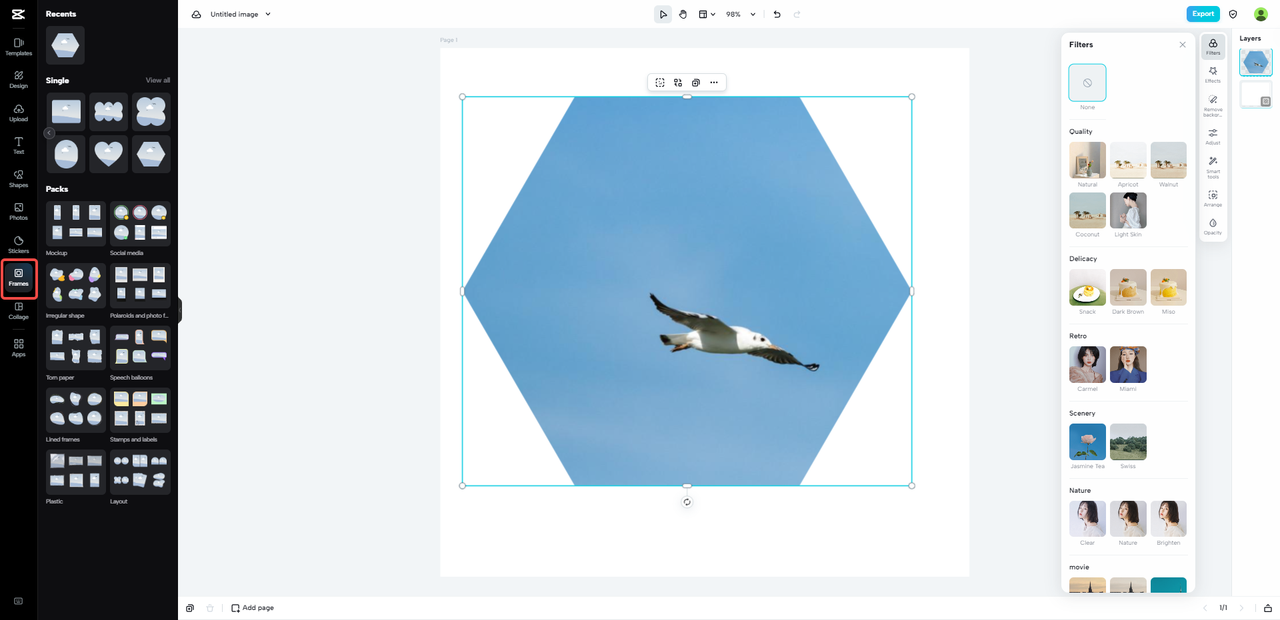Apply the Coconut filter
1280x620 pixels.
point(1087,211)
